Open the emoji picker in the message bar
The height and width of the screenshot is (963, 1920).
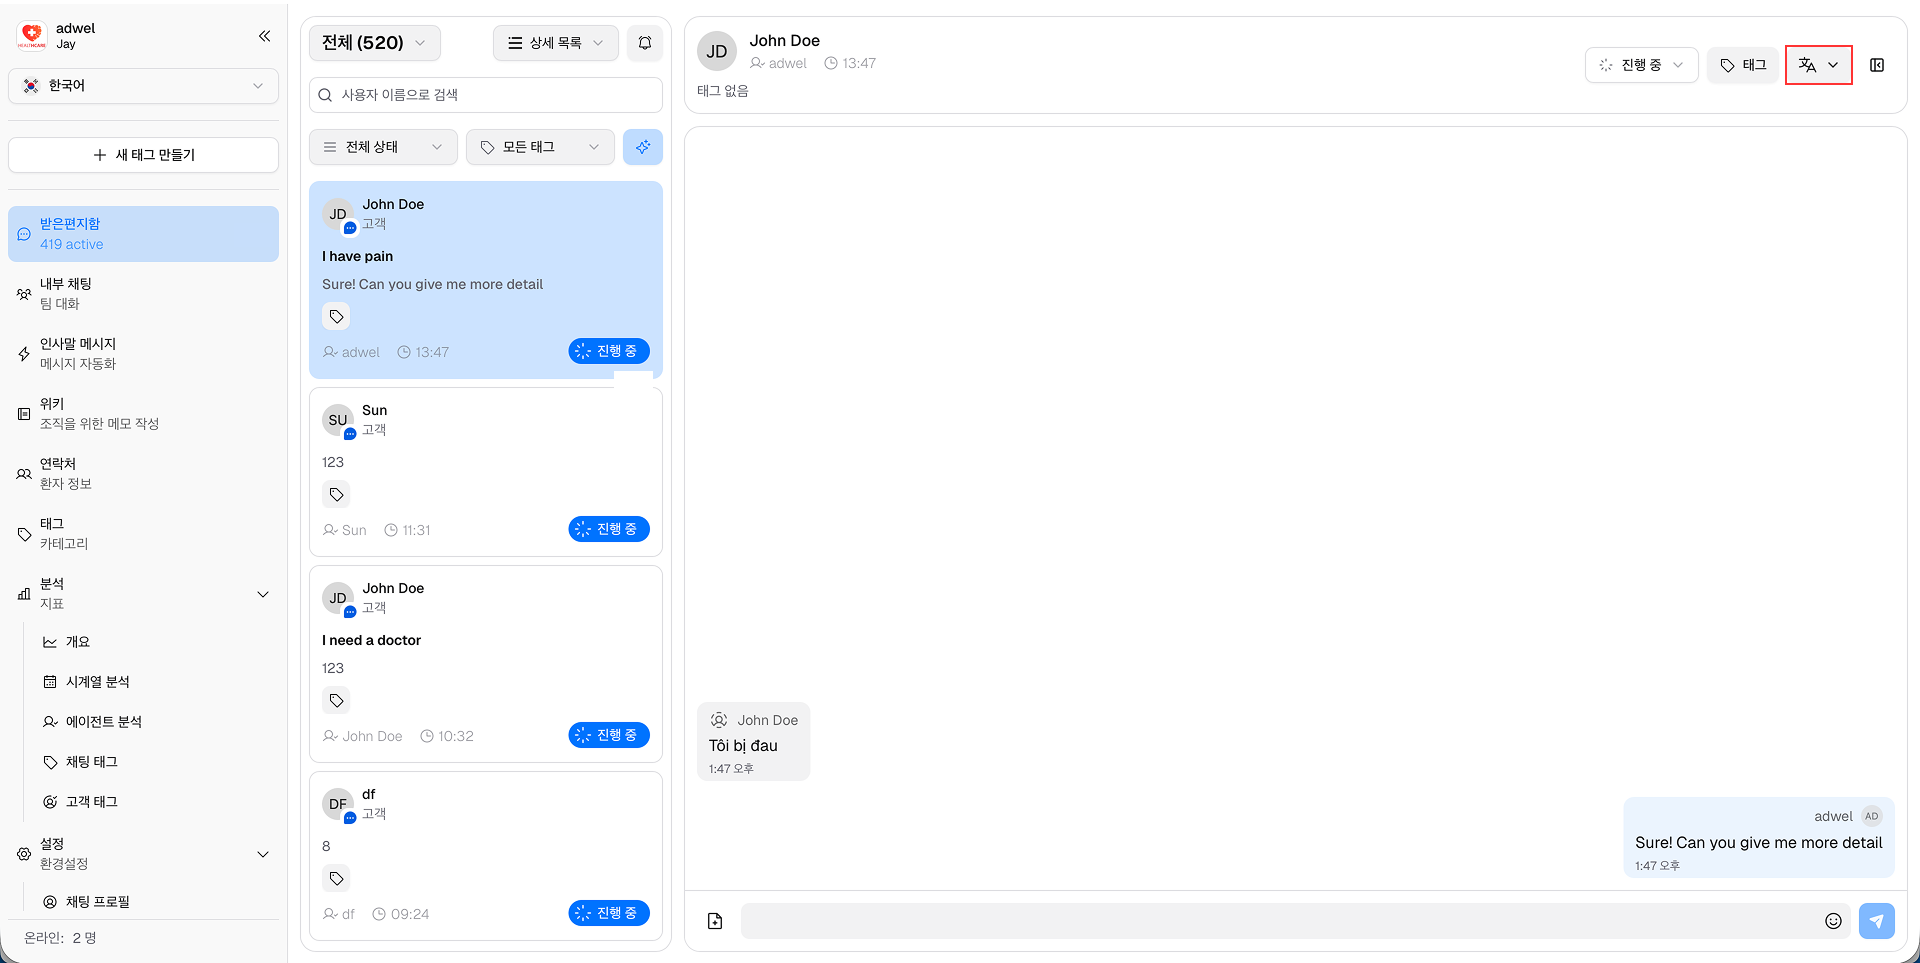point(1834,921)
